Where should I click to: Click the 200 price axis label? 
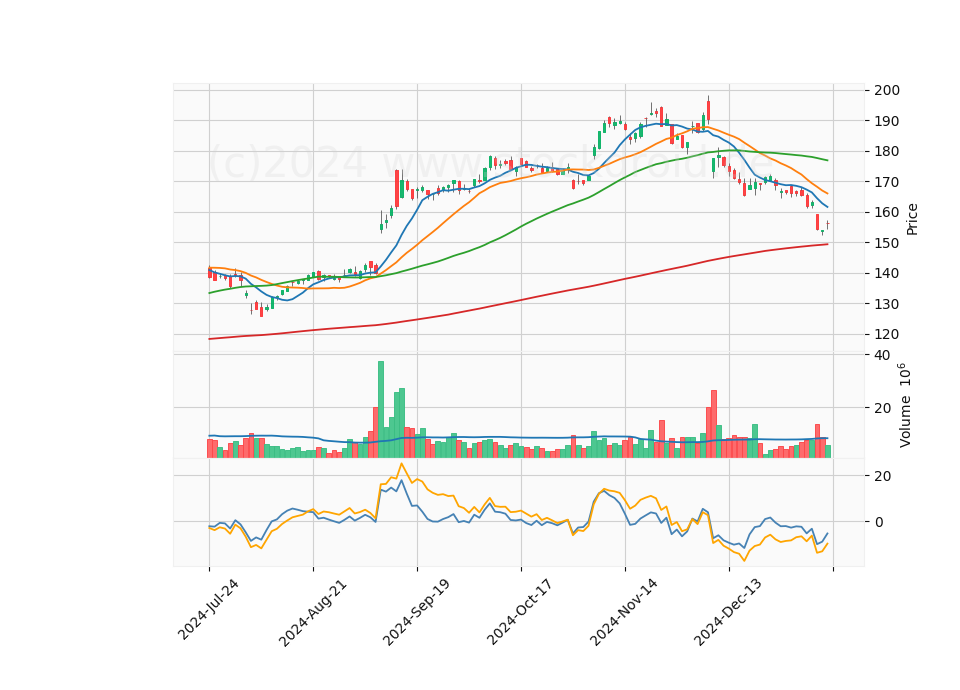click(x=888, y=90)
